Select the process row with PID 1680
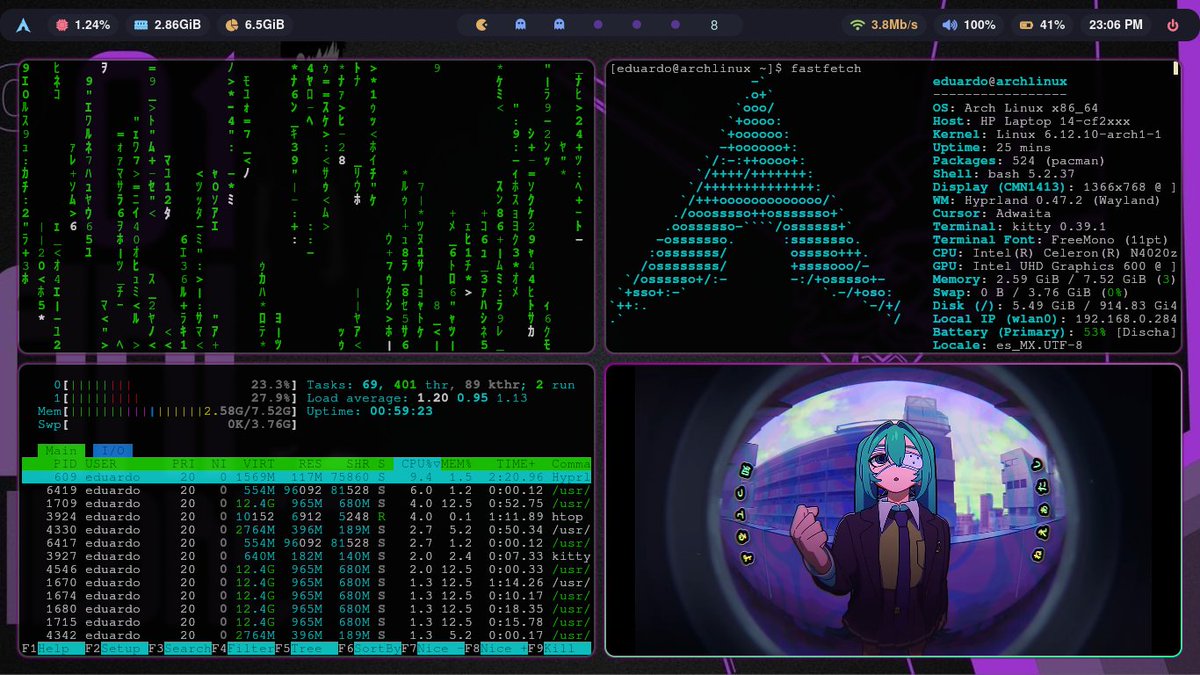 click(306, 609)
